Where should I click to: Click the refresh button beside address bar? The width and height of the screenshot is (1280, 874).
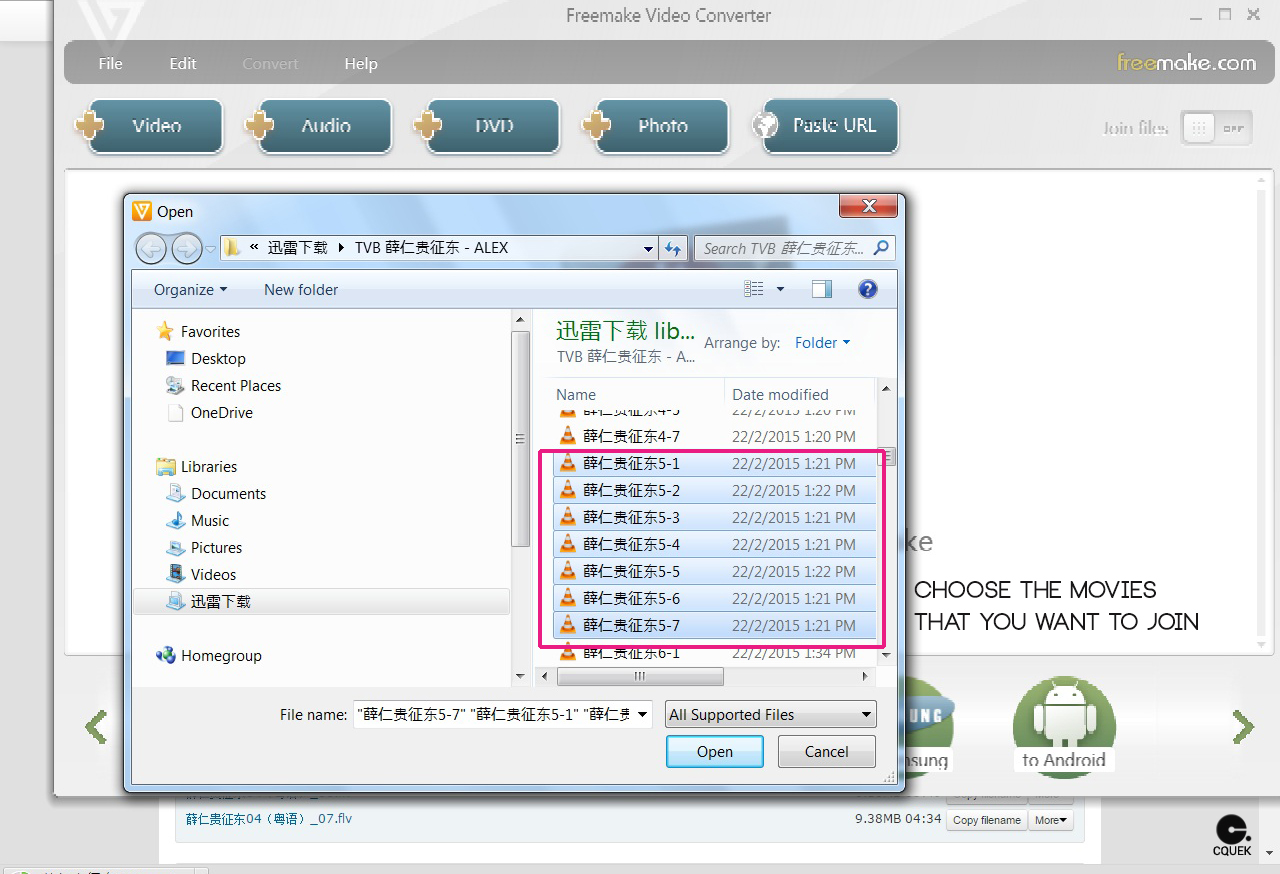pyautogui.click(x=673, y=248)
